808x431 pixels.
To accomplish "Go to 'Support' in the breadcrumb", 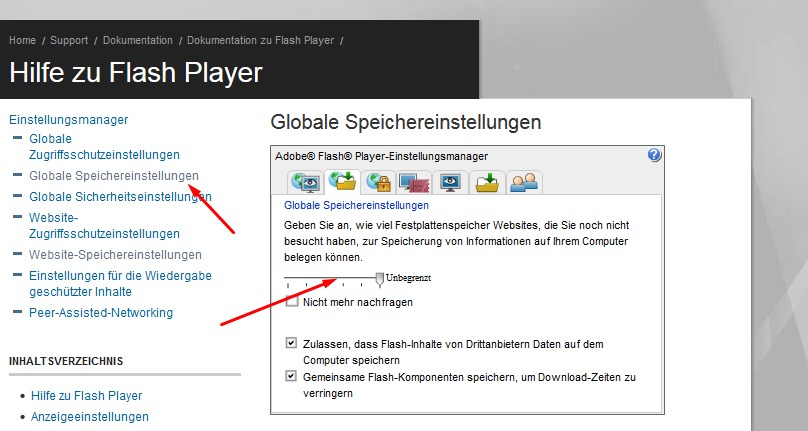I will [x=69, y=41].
